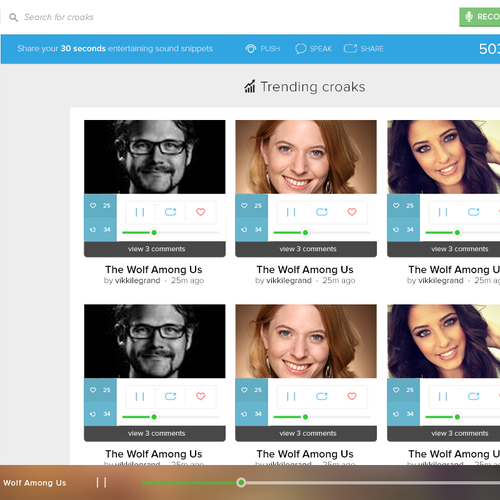Image resolution: width=500 pixels, height=500 pixels.
Task: Open vikkilegrand profile under top-row bearded man card
Action: point(137,281)
